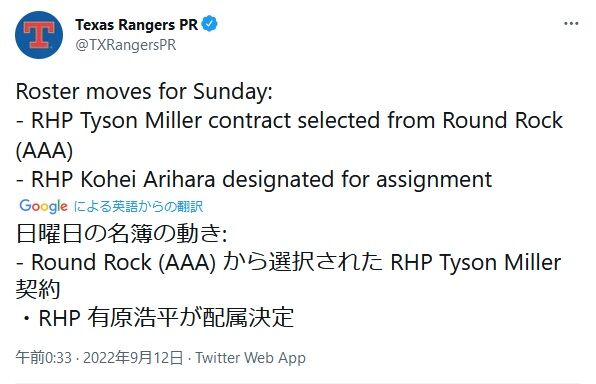
Task: Click the Roster moves for Sunday heading line
Action: click(x=144, y=91)
